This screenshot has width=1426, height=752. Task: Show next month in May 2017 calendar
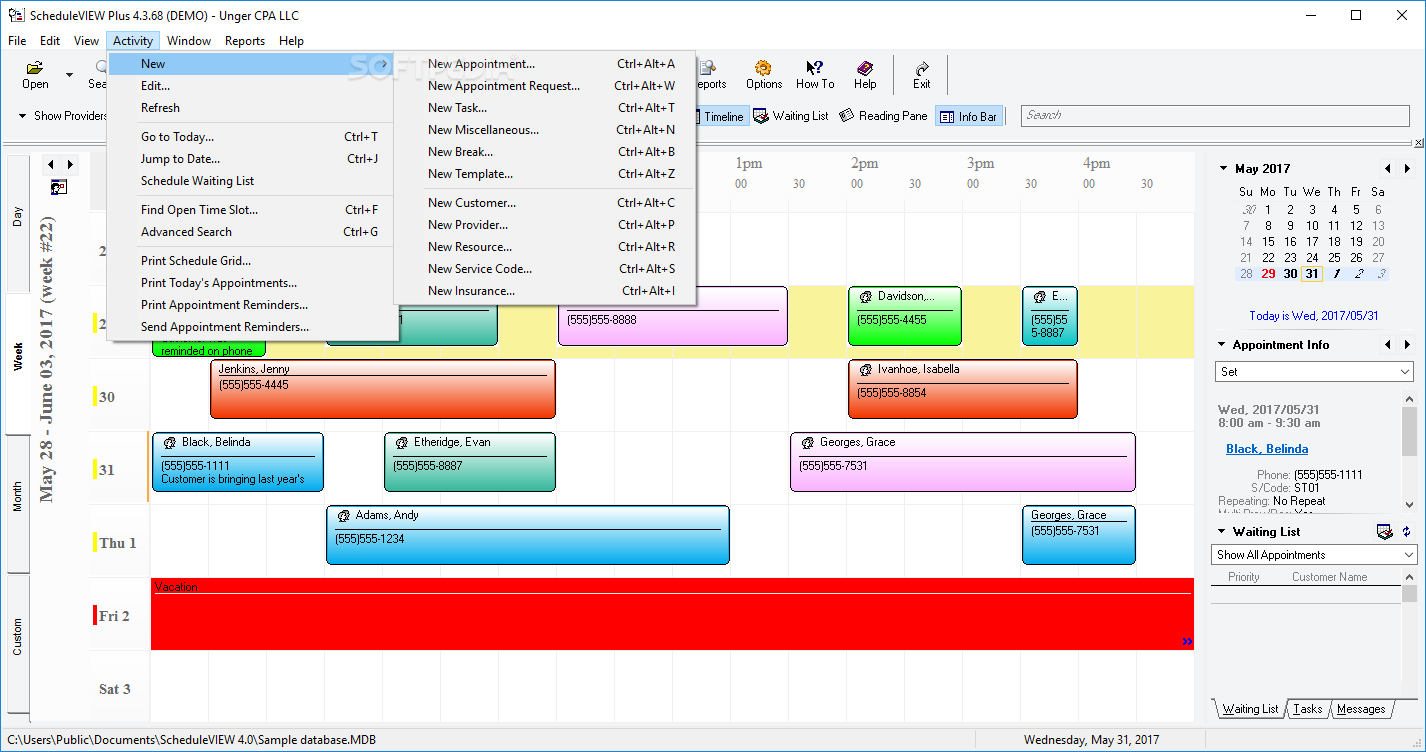[x=1407, y=169]
